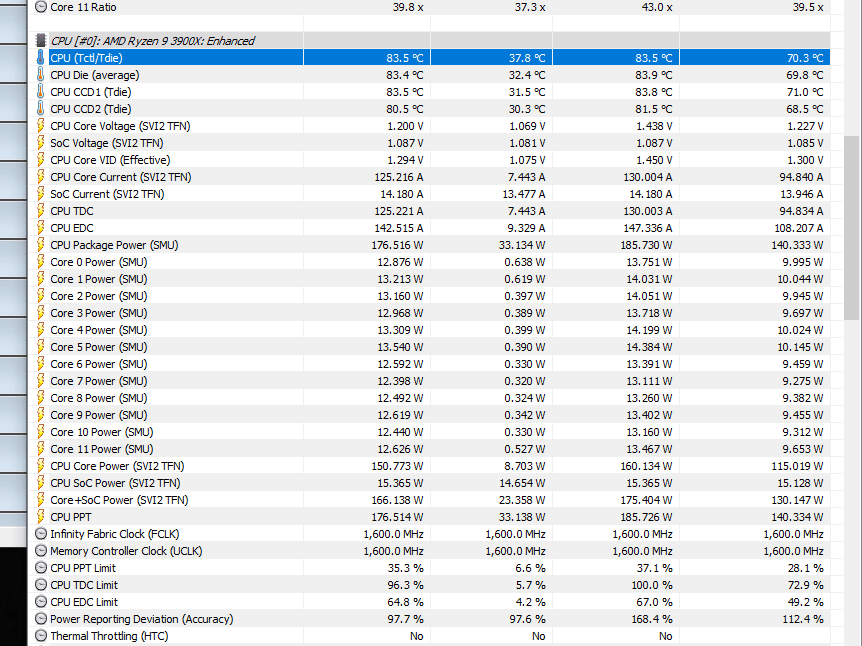Click the CPU CCD2 (Tdie) label
Screen dimensions: 862x646
(91, 109)
